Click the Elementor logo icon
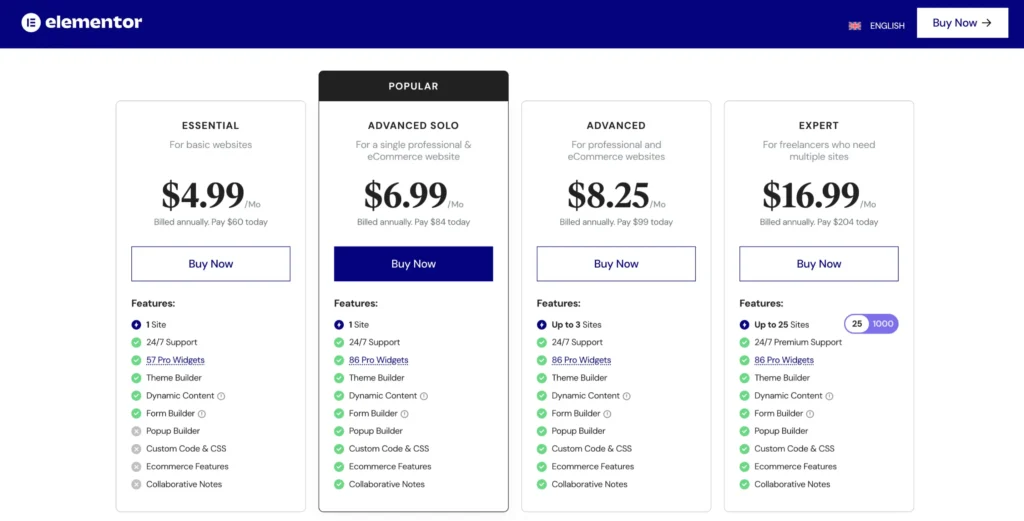The height and width of the screenshot is (521, 1024). click(x=31, y=23)
